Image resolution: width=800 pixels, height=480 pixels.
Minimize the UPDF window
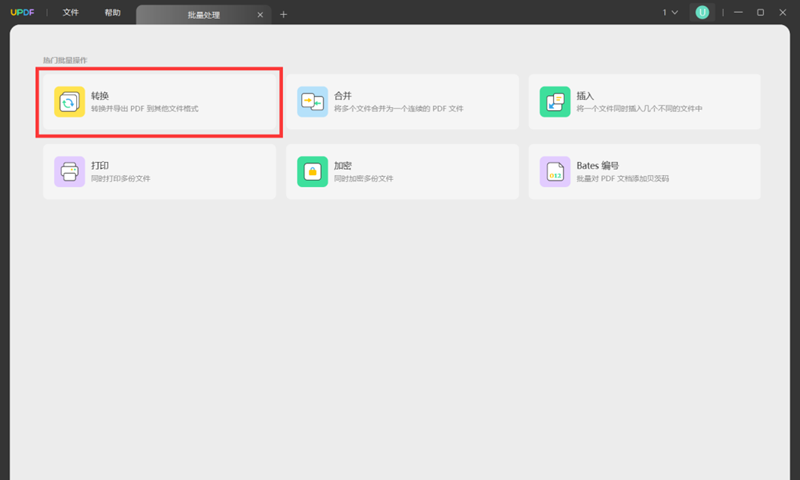click(x=738, y=12)
